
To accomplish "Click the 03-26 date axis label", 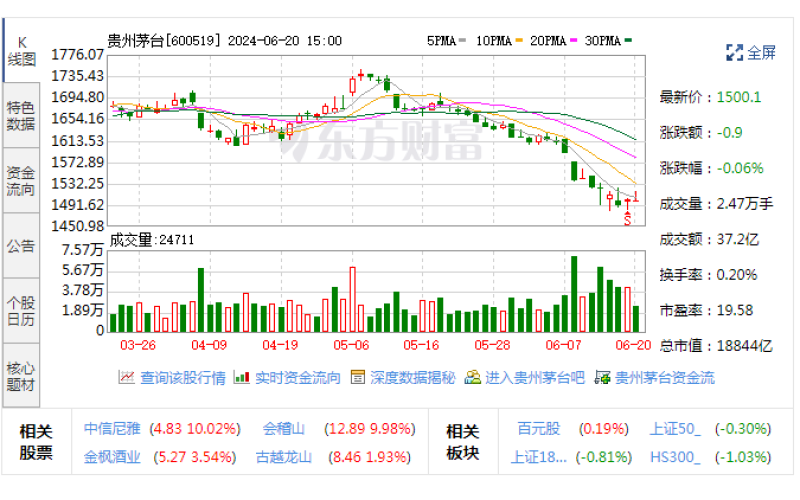I will 138,345.
